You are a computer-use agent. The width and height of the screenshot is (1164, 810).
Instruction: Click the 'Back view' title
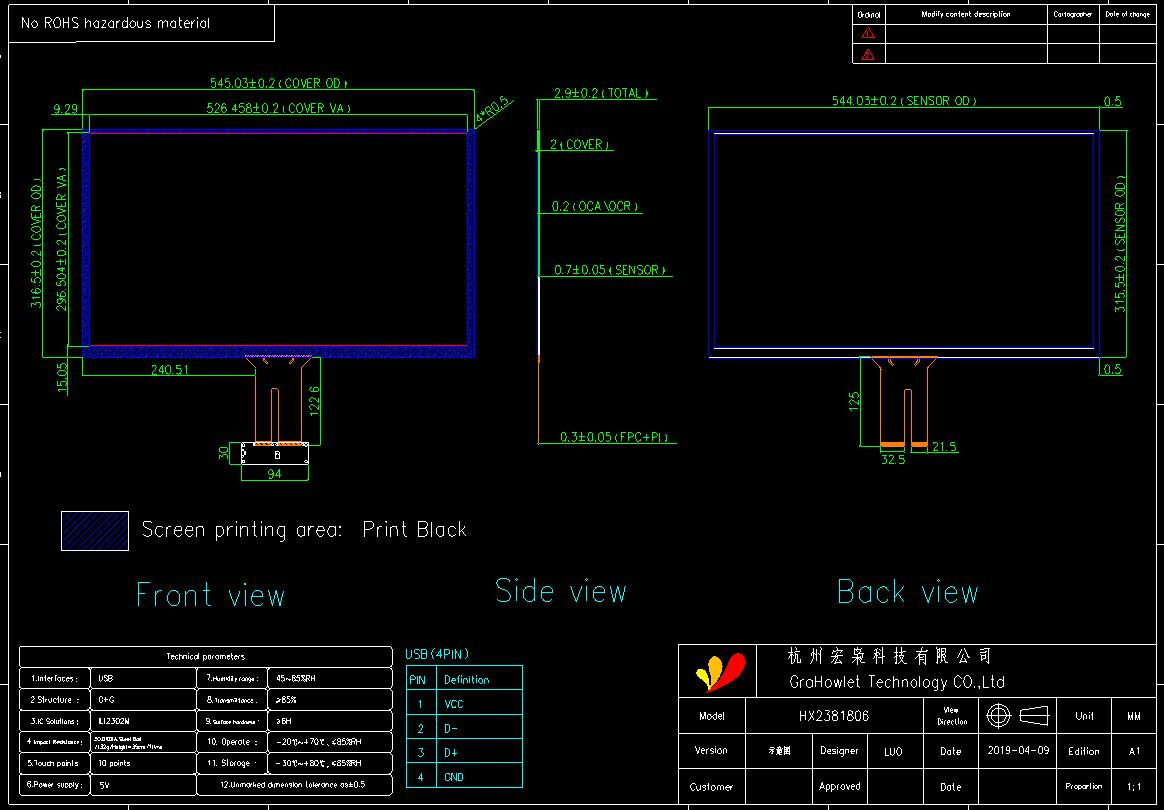click(908, 592)
